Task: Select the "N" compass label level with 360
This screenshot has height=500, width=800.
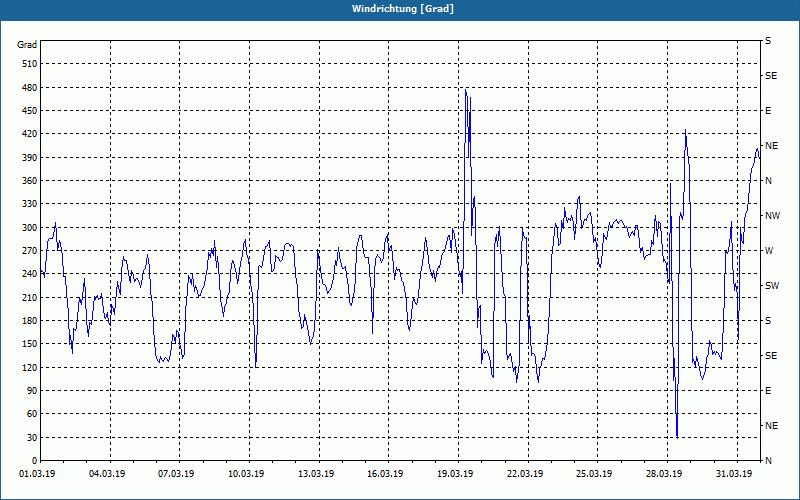Action: [769, 181]
